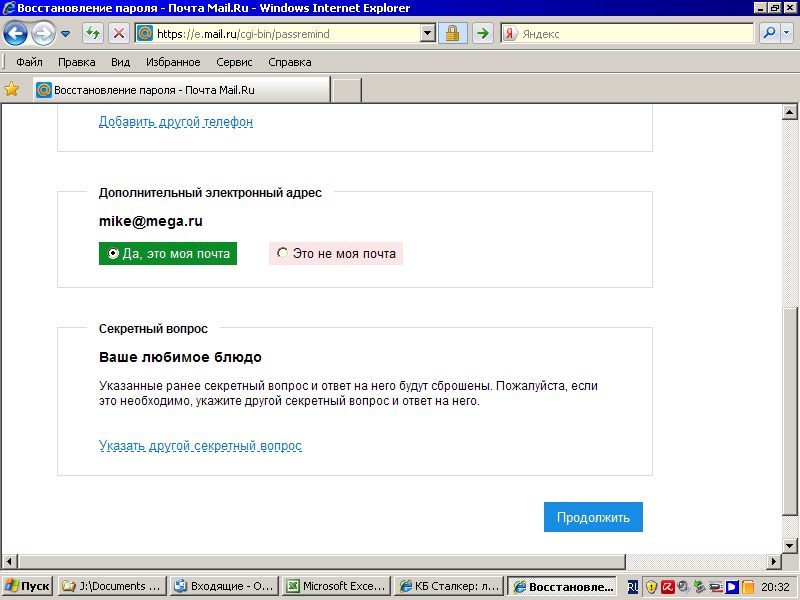Viewport: 800px width, 600px height.
Task: Click 'Добавить другой телефон' link
Action: (x=175, y=122)
